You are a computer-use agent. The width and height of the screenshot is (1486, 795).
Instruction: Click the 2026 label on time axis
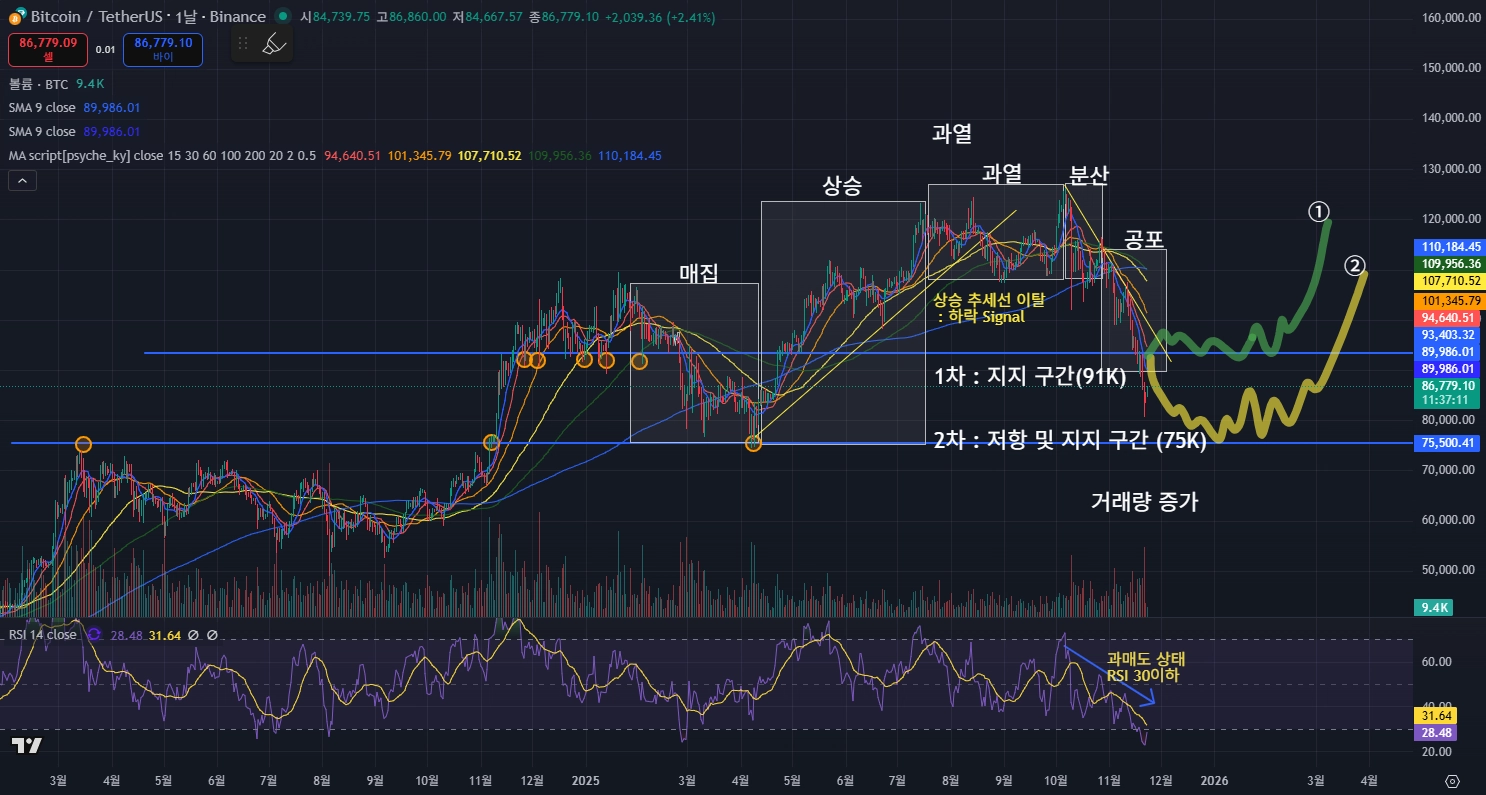1213,779
